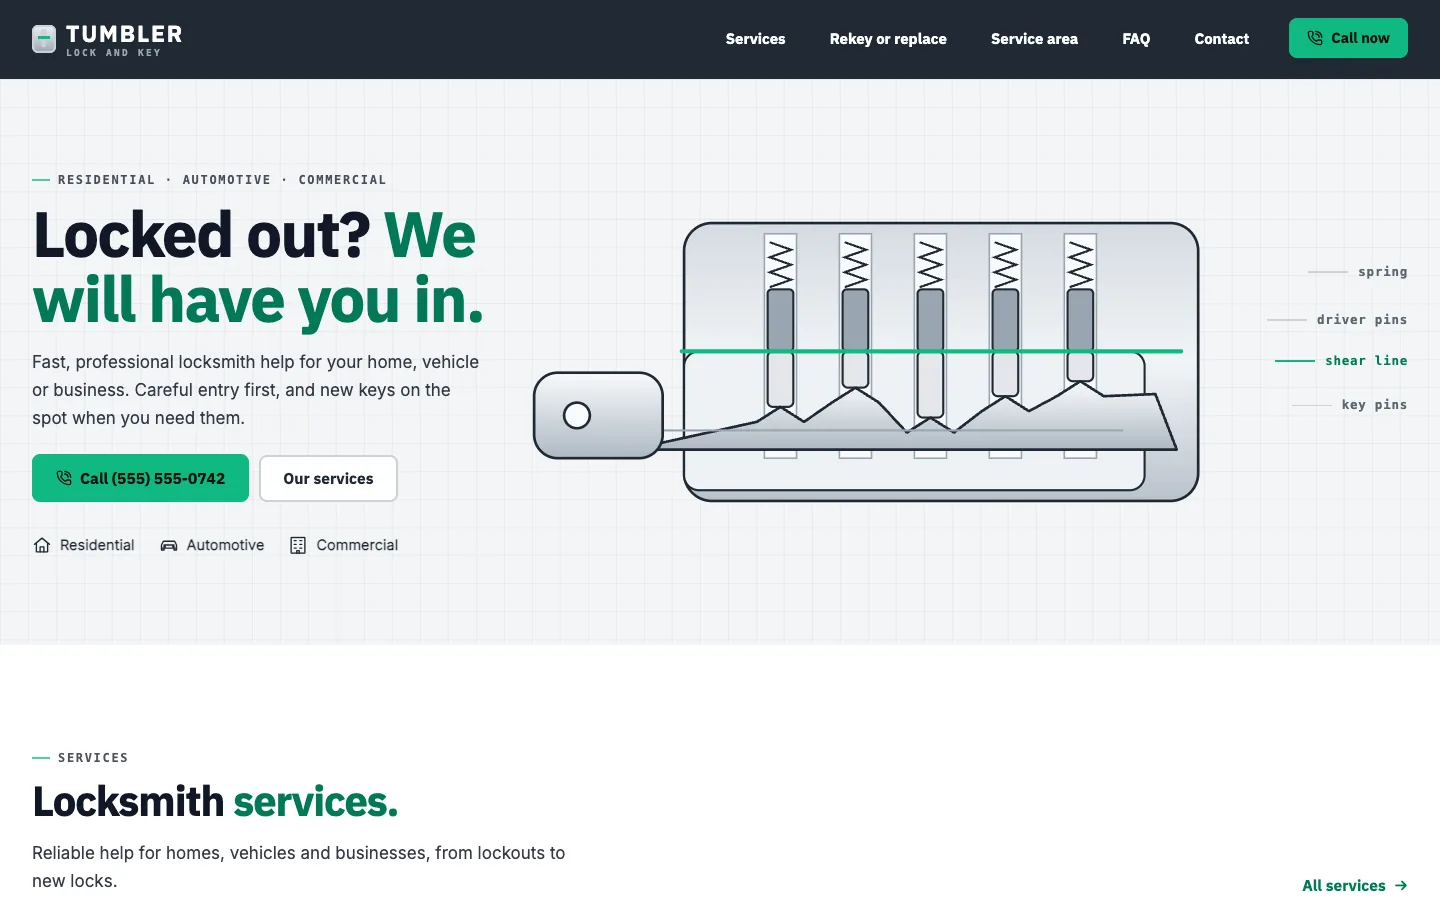The image size is (1440, 900).
Task: Open the Contact nav link
Action: [x=1221, y=39]
